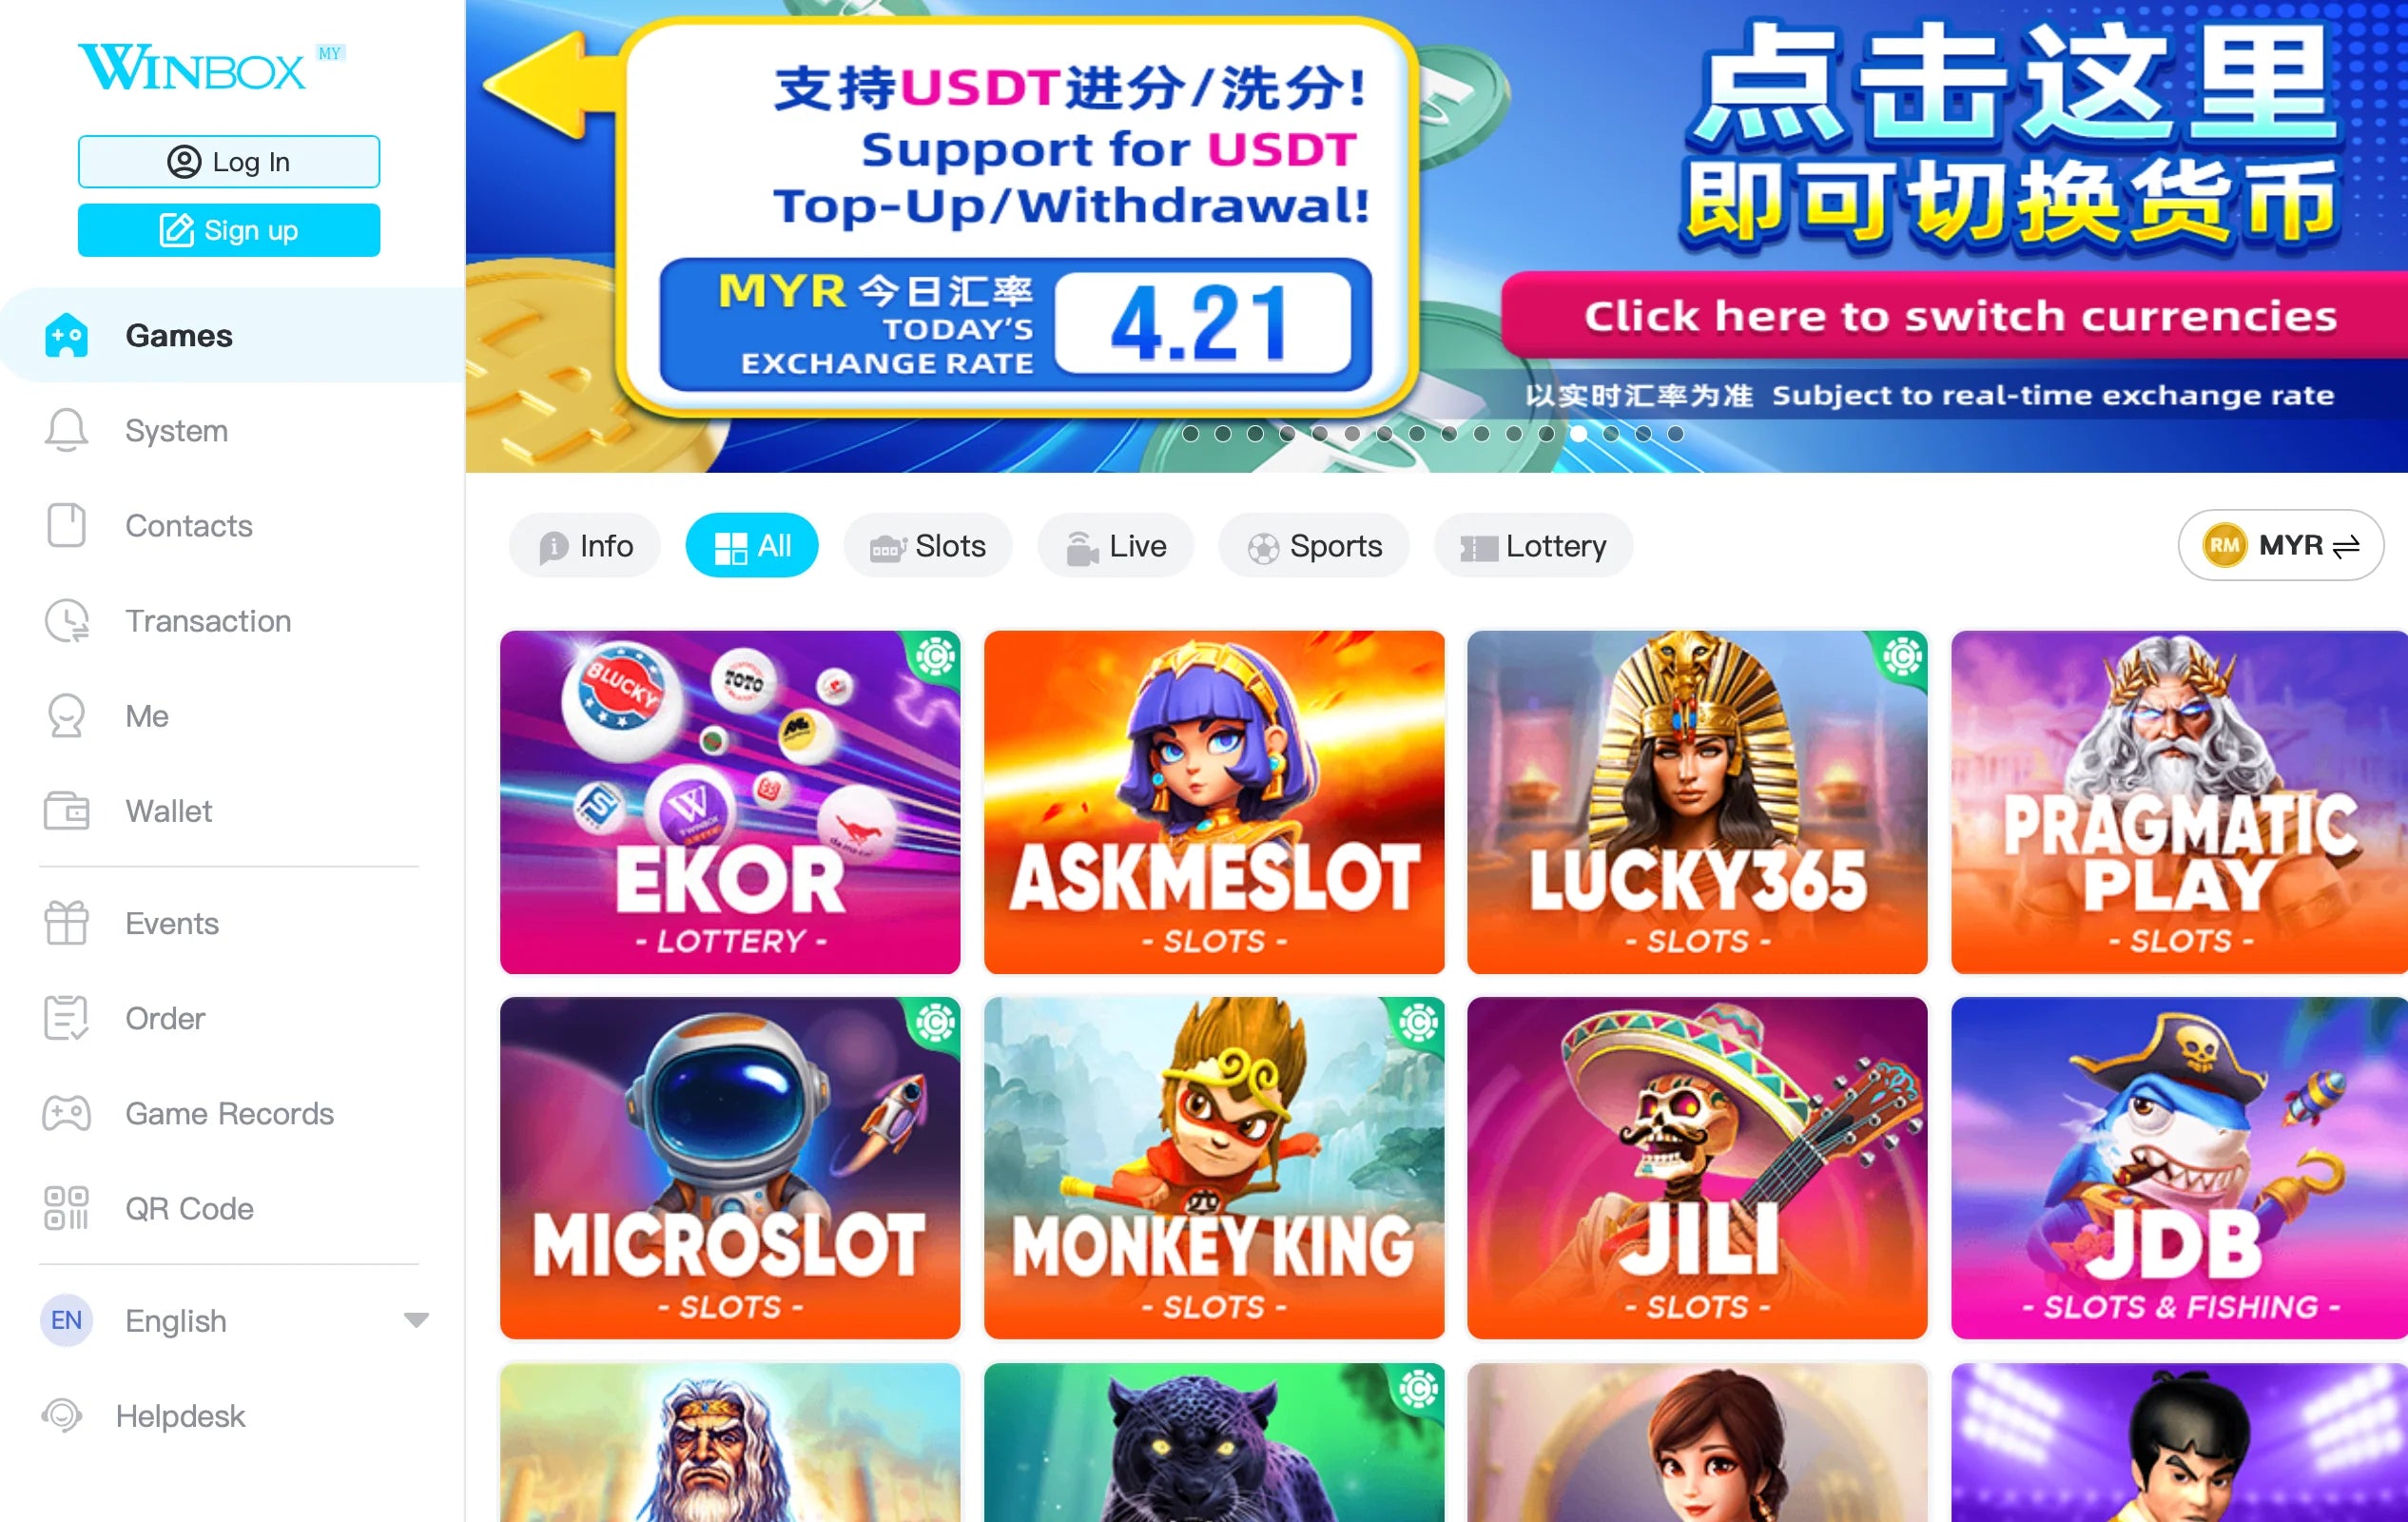The image size is (2408, 1522).
Task: Toggle currency with the MYR switch button
Action: (2280, 546)
